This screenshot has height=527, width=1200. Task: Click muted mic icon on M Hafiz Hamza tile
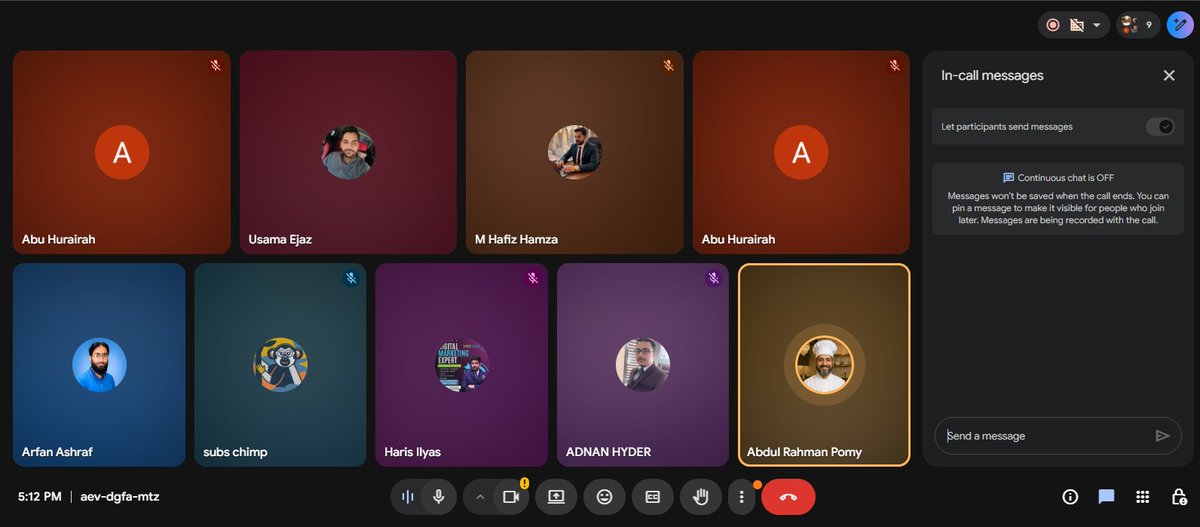click(668, 65)
